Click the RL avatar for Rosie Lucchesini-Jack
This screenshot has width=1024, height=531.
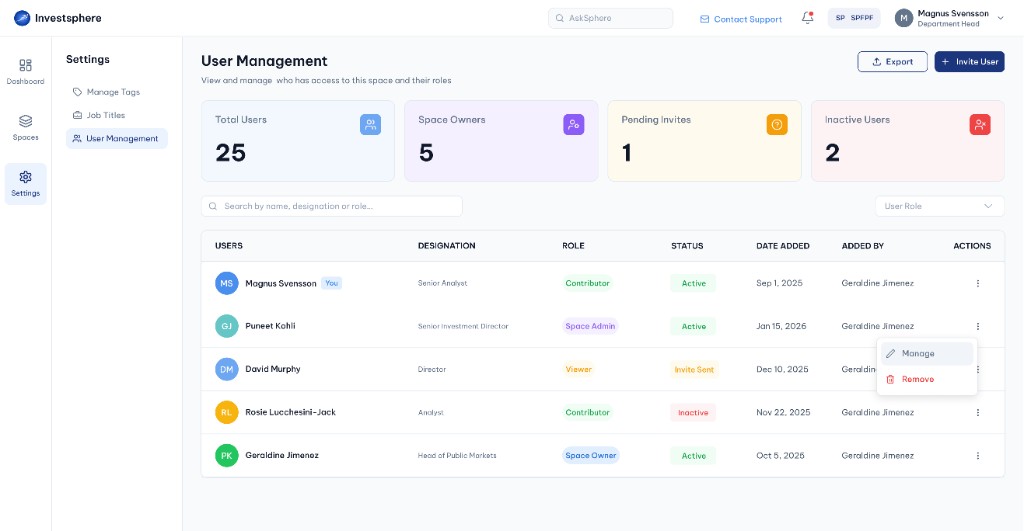point(227,412)
